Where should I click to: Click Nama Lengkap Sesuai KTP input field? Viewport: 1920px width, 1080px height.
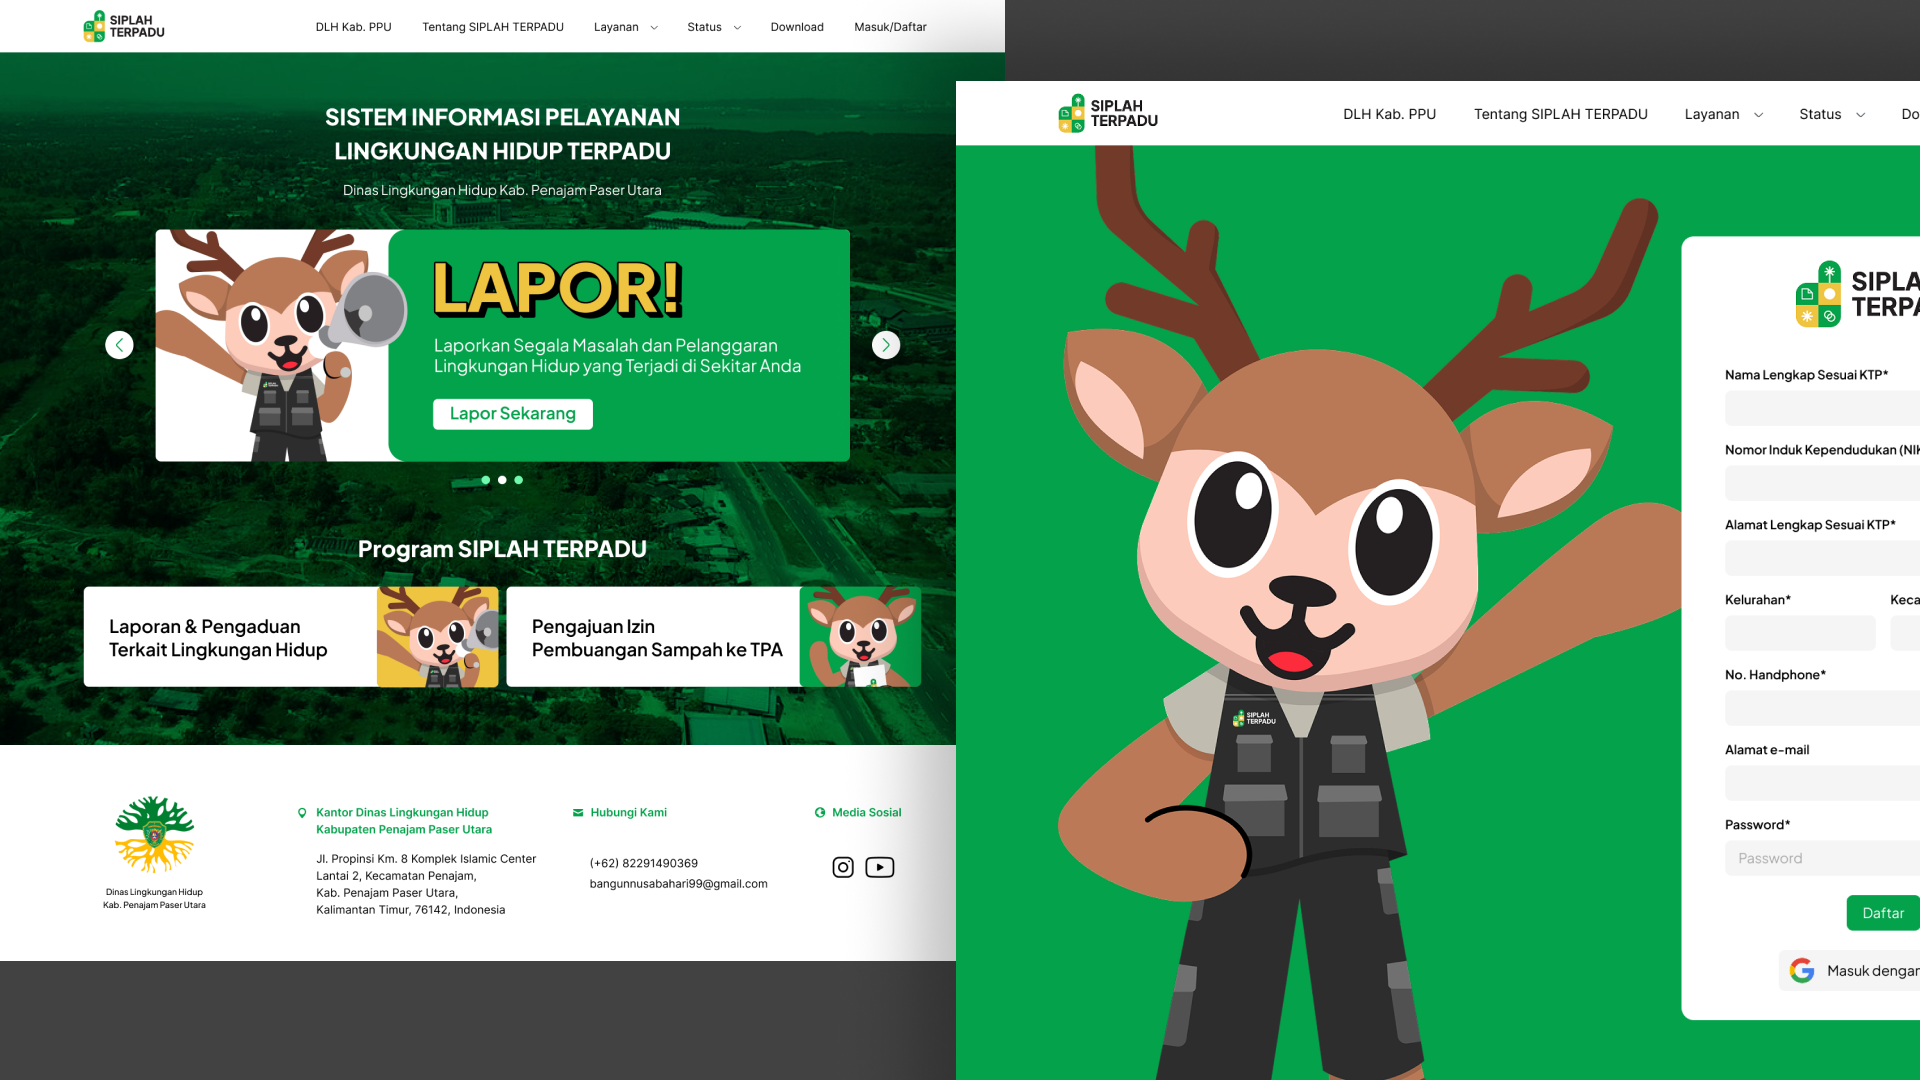[1822, 408]
